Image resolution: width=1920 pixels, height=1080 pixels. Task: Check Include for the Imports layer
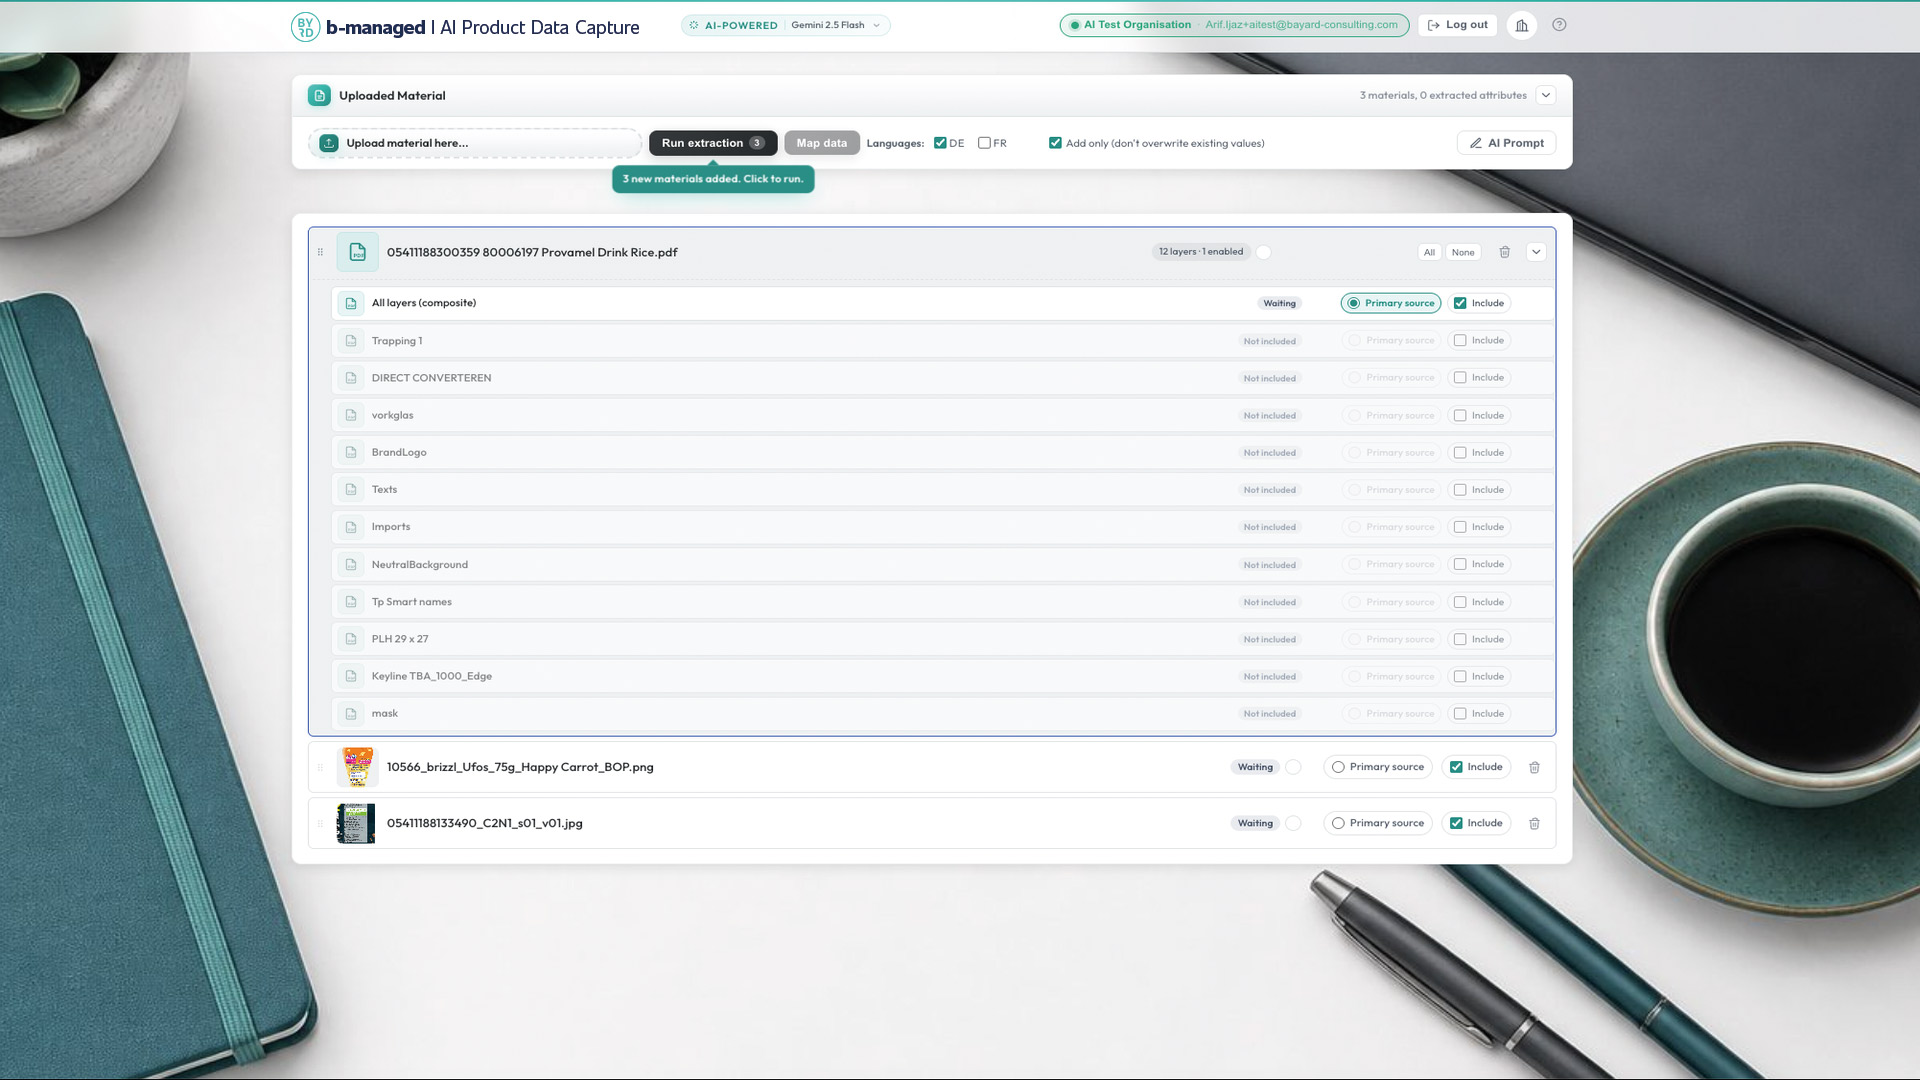point(1460,527)
